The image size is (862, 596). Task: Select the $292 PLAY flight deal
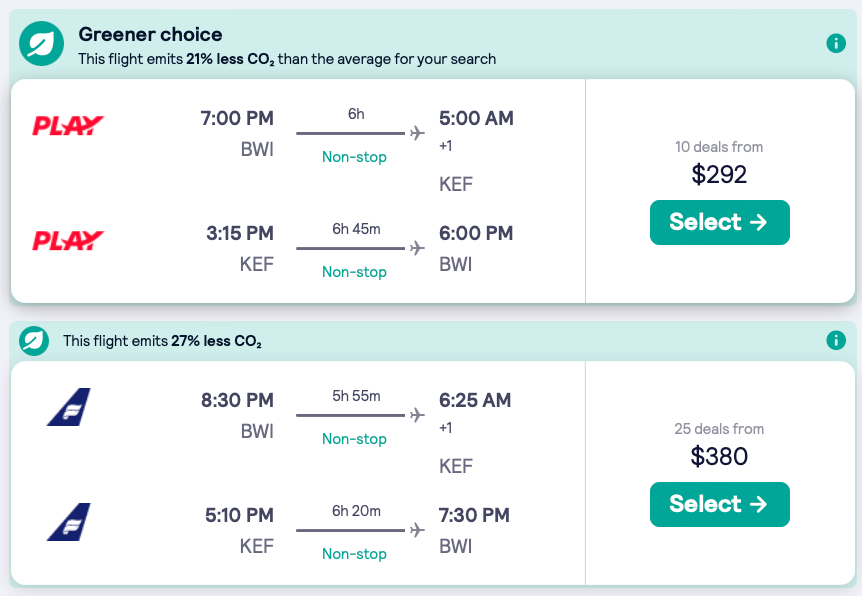(719, 222)
